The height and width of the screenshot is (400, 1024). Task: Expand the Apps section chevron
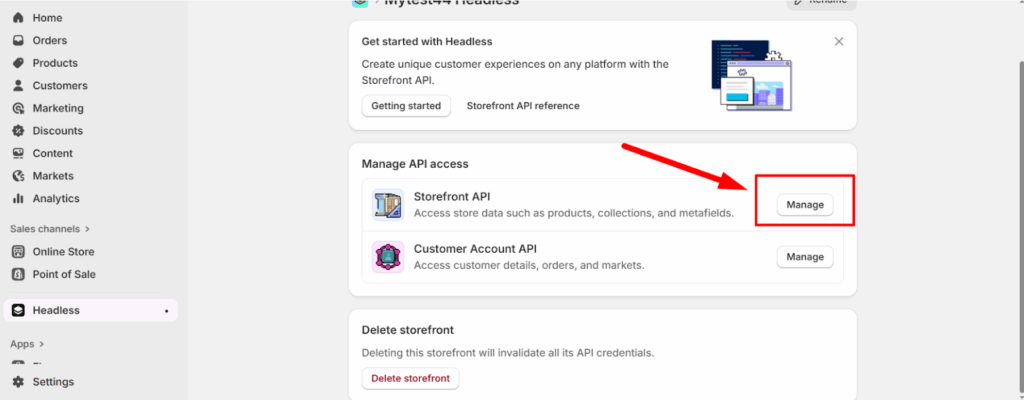(43, 344)
